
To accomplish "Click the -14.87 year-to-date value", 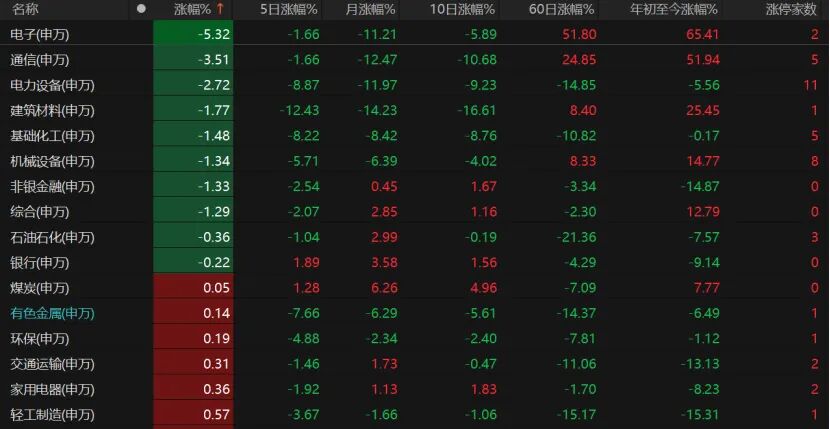I will pos(700,186).
